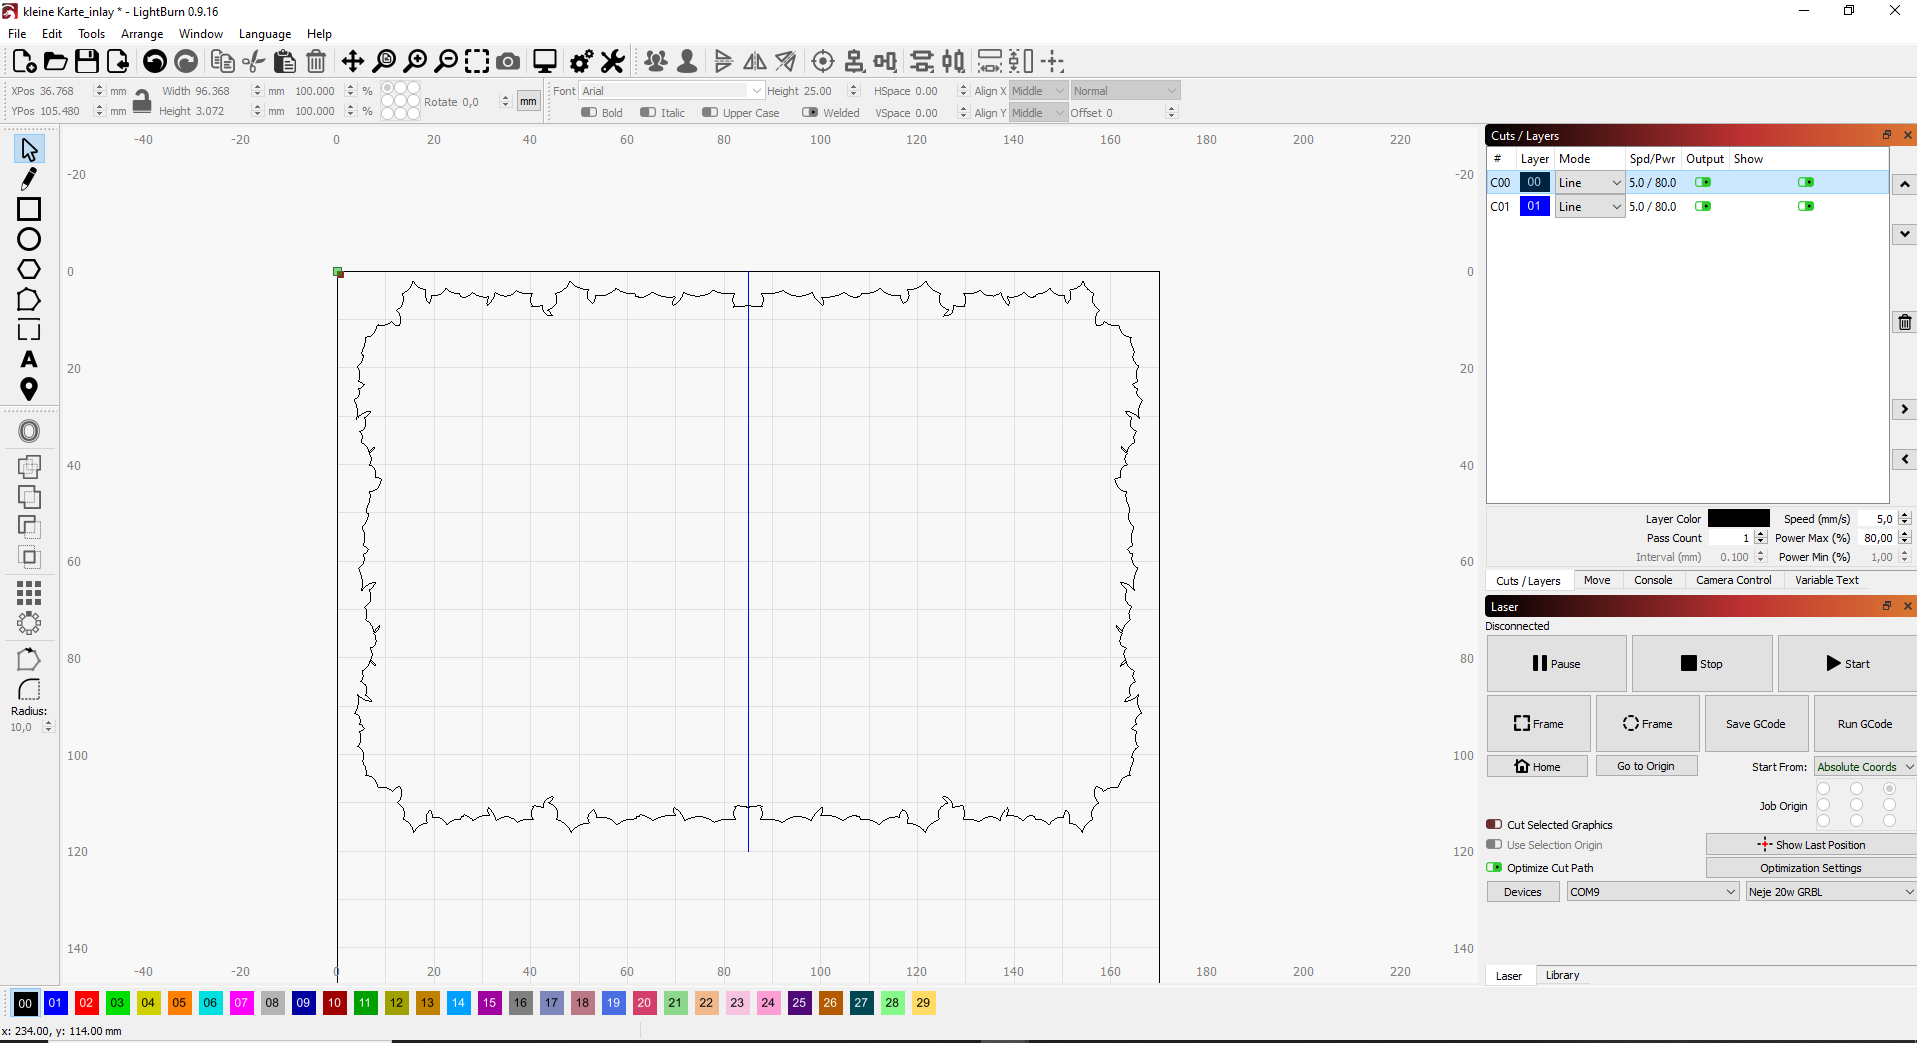Click the Zoom to Frame Selection icon
The image size is (1917, 1043).
click(x=477, y=61)
